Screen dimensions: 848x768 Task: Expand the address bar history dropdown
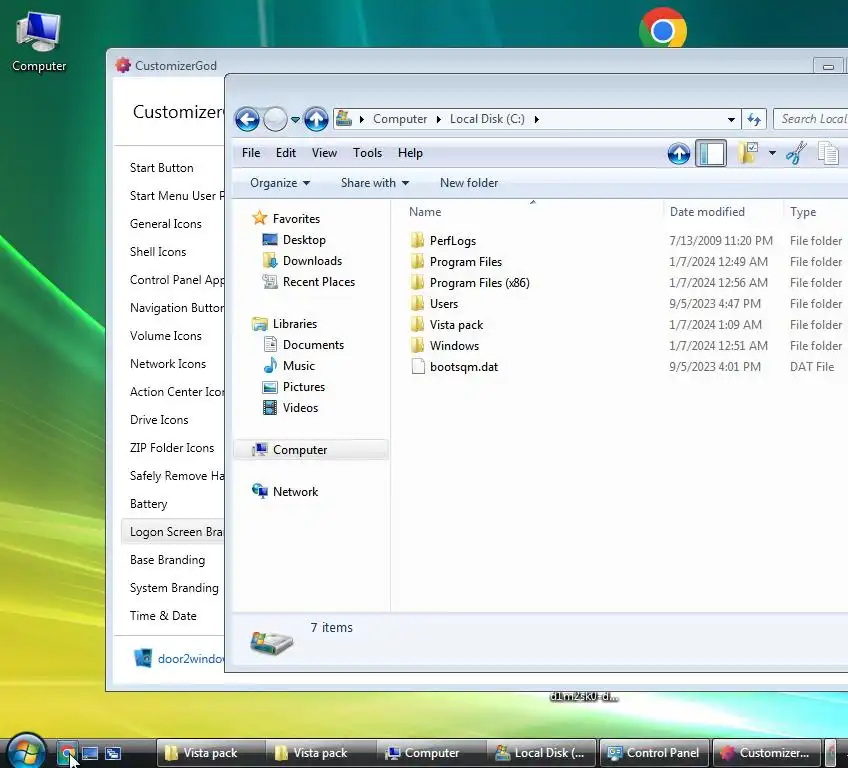click(x=731, y=120)
